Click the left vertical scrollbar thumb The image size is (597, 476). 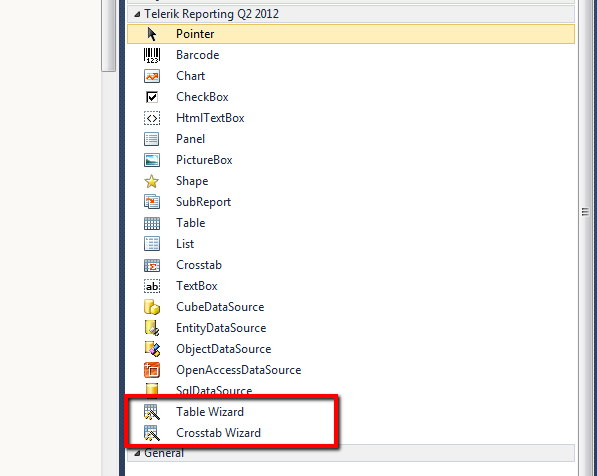coord(109,35)
